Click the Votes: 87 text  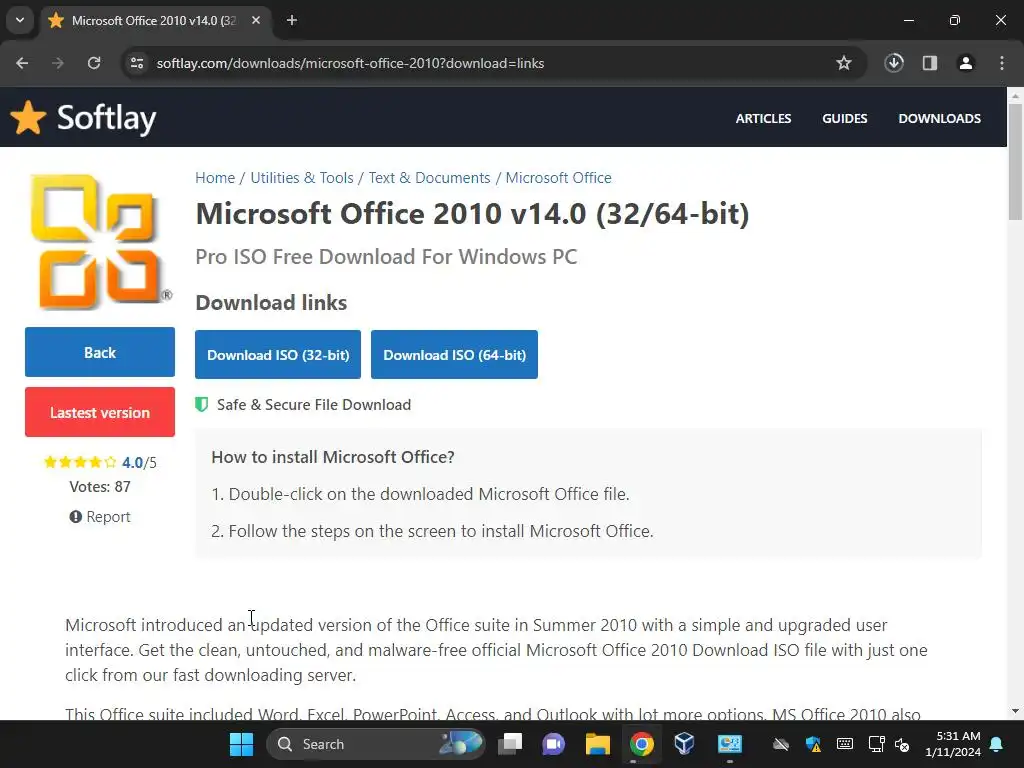coord(100,487)
